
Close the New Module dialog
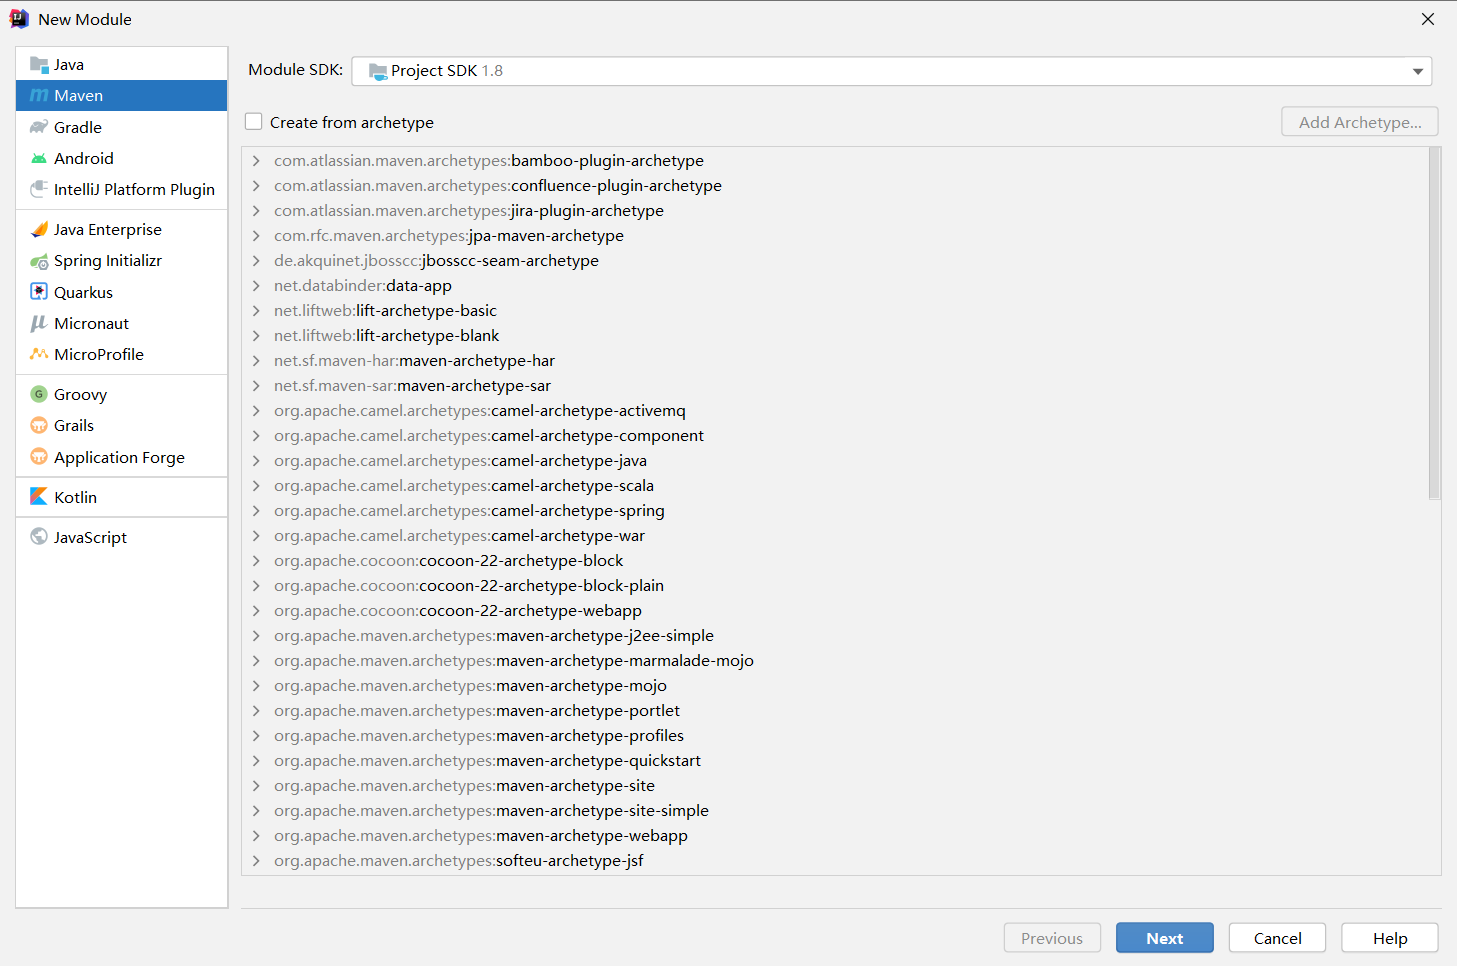pyautogui.click(x=1428, y=19)
